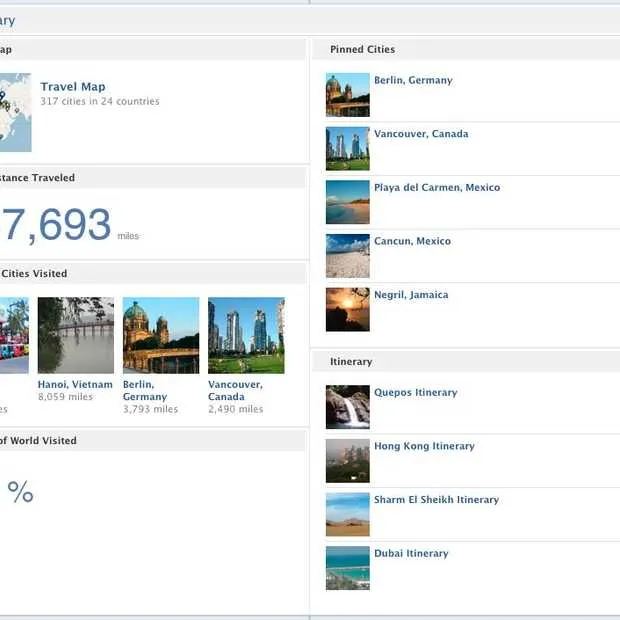Click the 3,793 miles text under Berlin

pyautogui.click(x=150, y=409)
